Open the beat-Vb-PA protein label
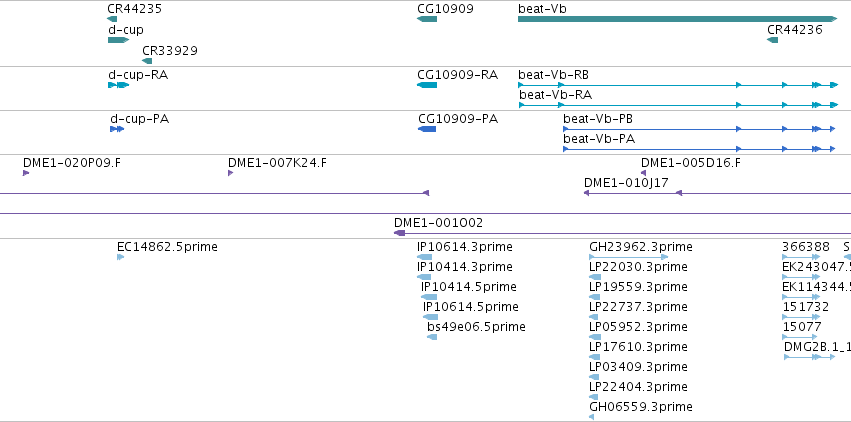 tap(599, 139)
